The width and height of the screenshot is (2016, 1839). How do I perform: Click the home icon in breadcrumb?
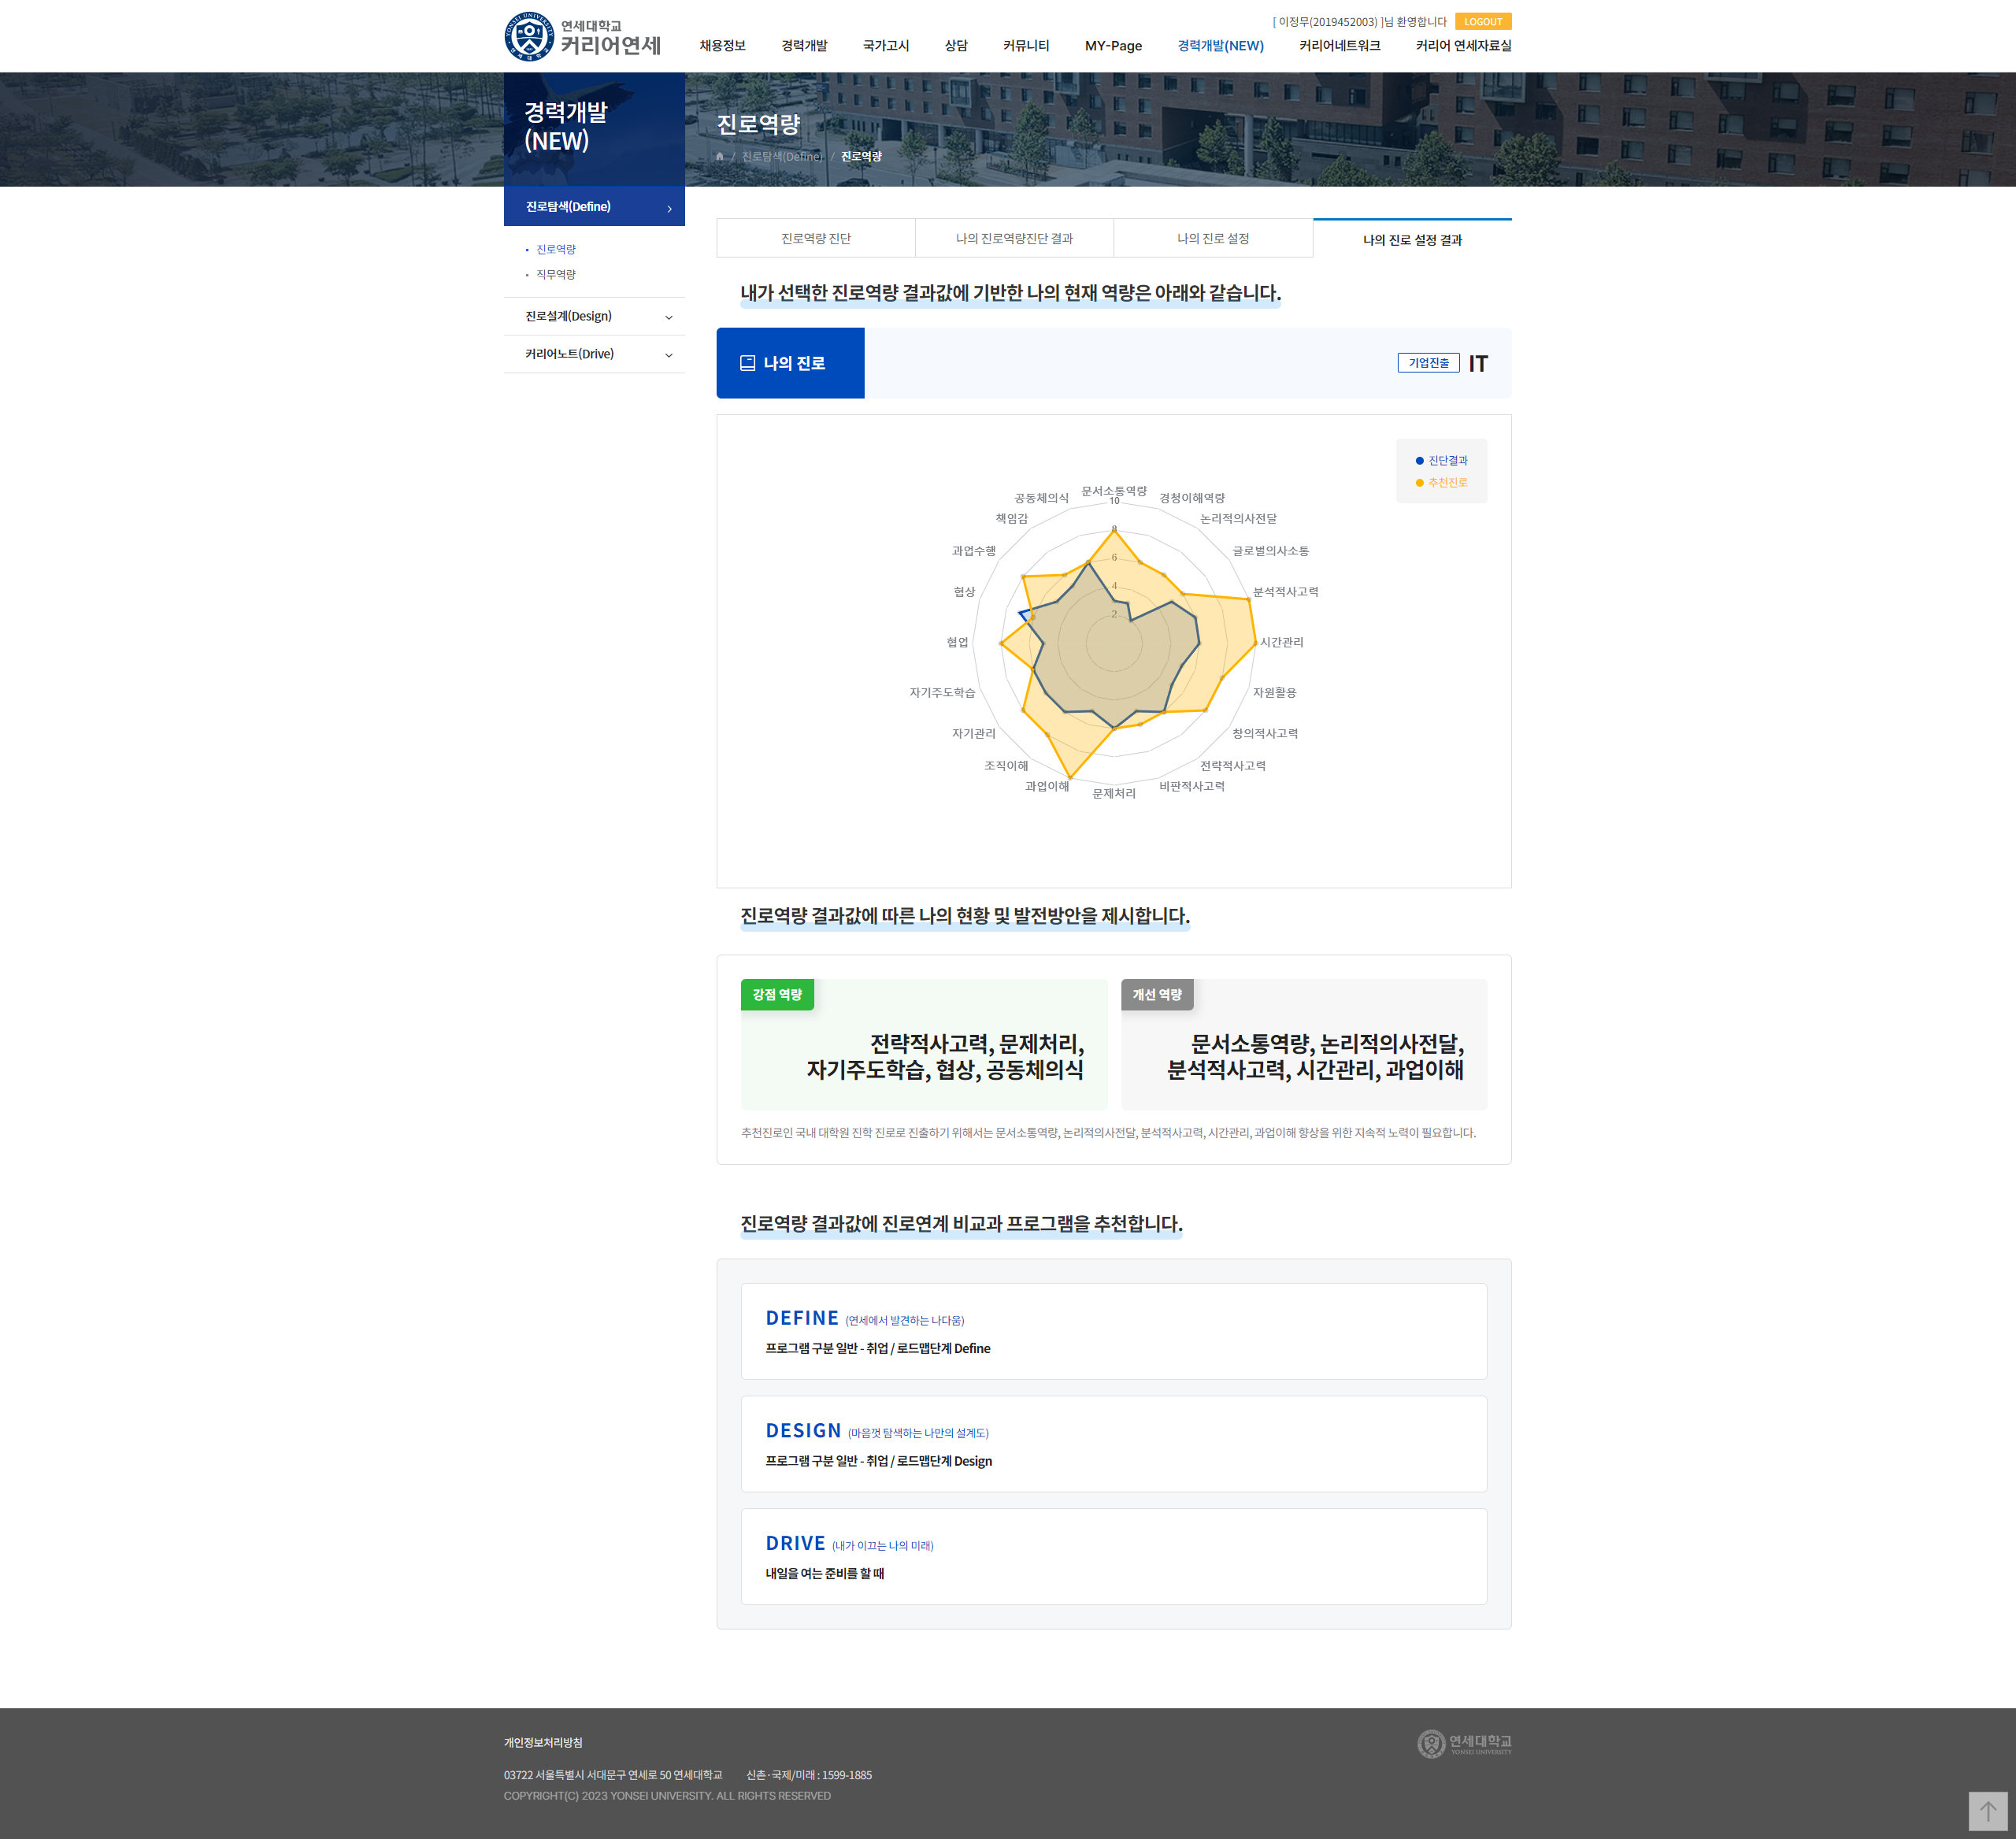point(719,157)
